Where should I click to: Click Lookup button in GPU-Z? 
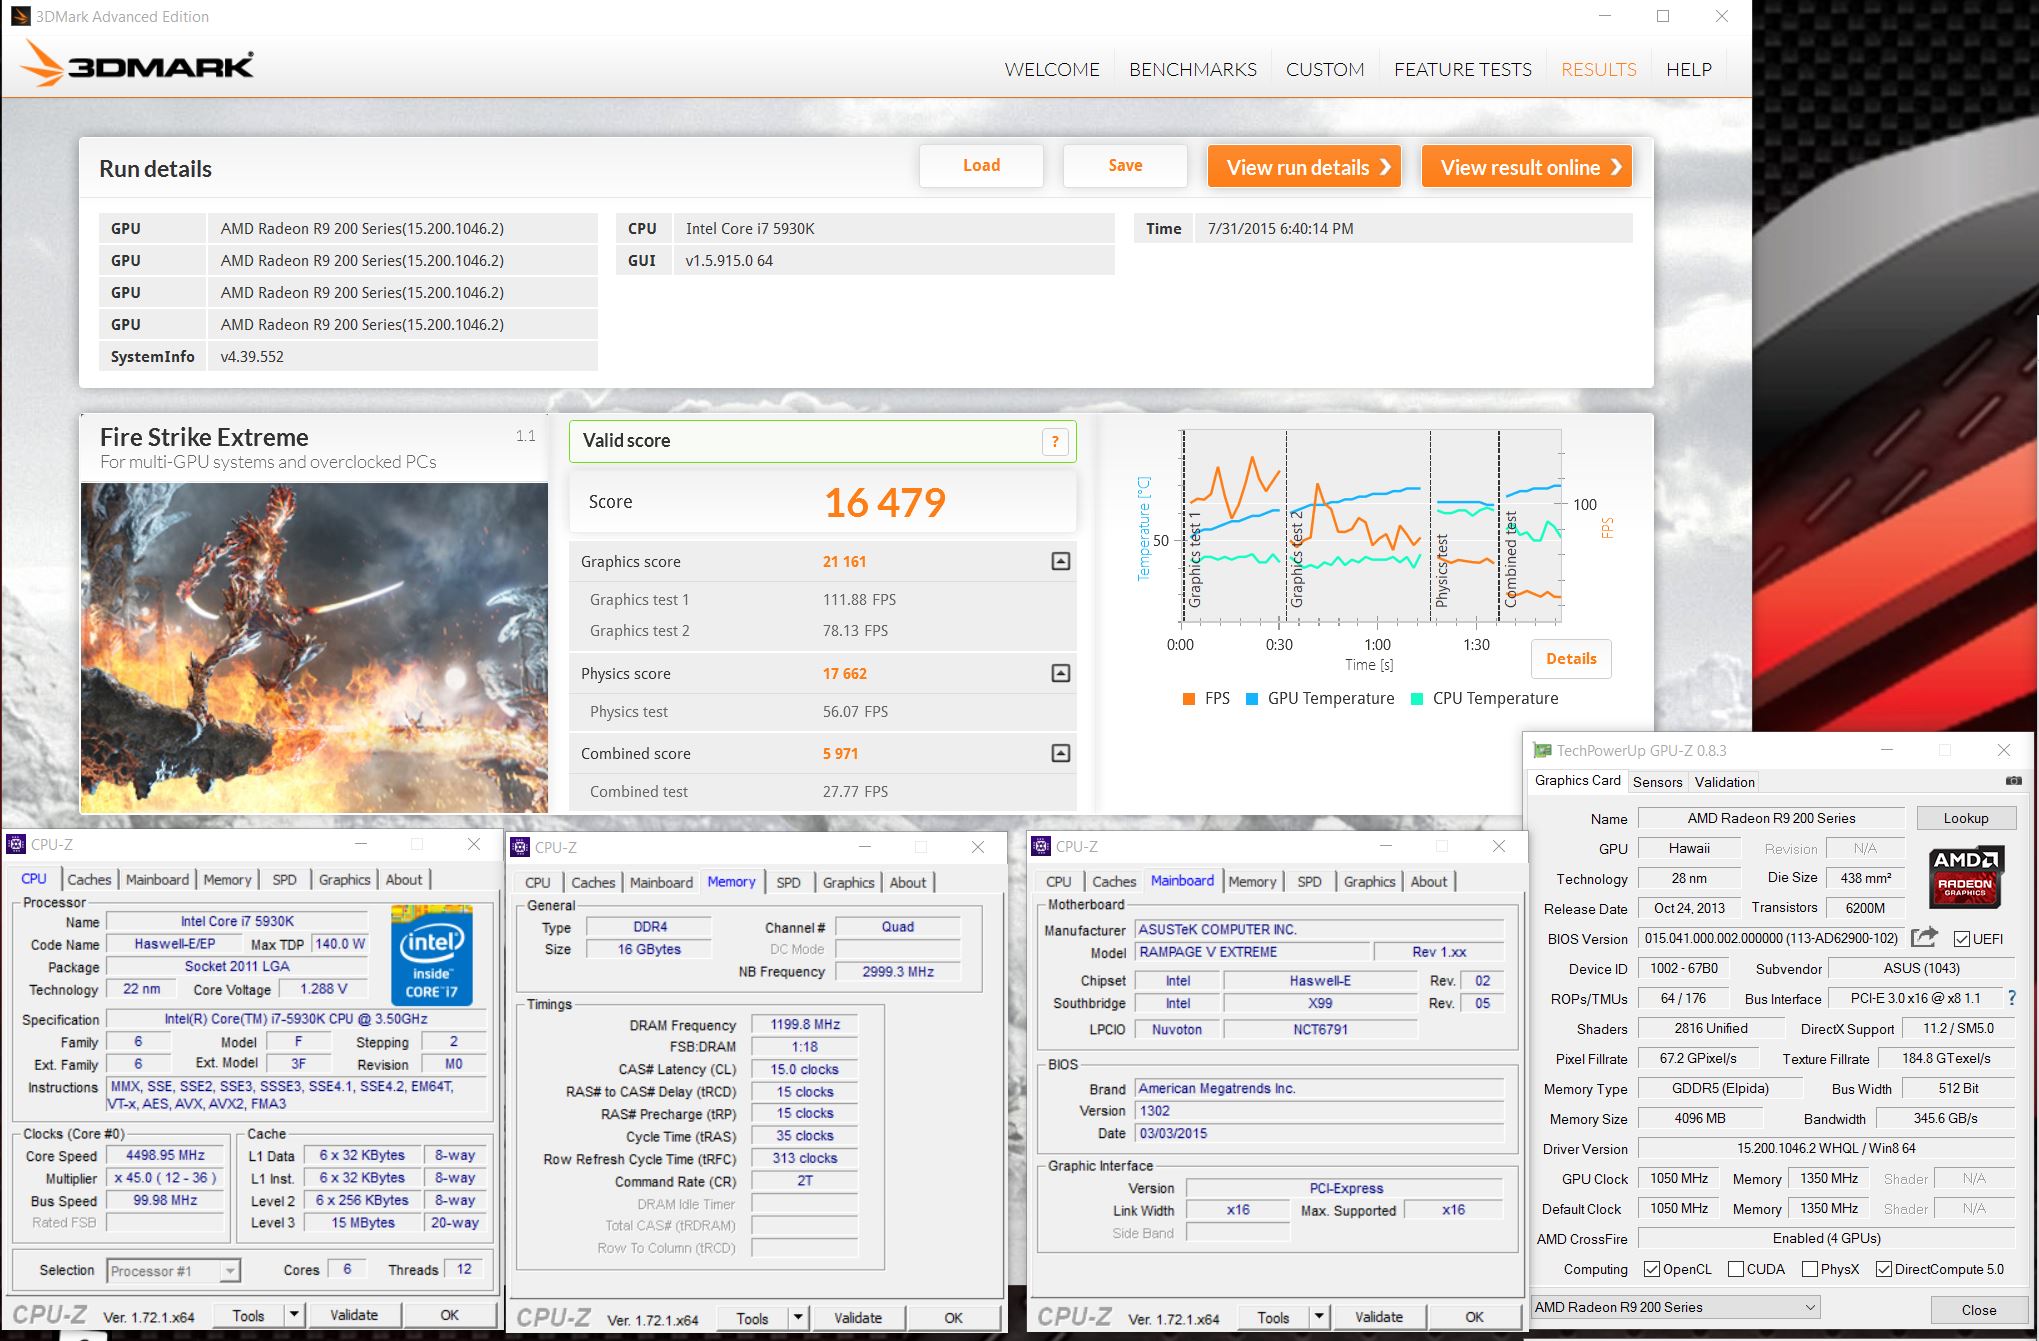click(x=1965, y=818)
